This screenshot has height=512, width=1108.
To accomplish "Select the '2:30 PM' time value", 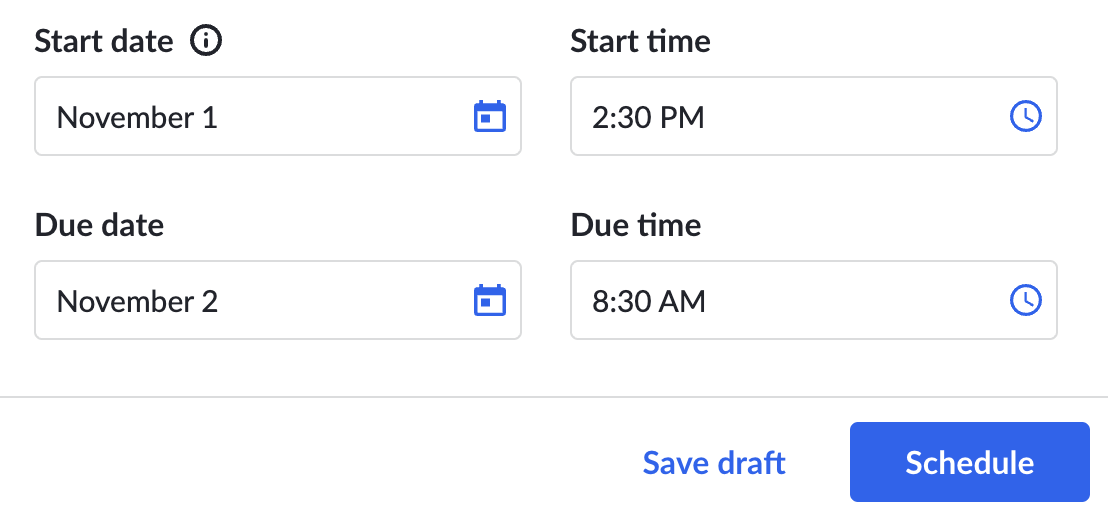I will tap(648, 117).
